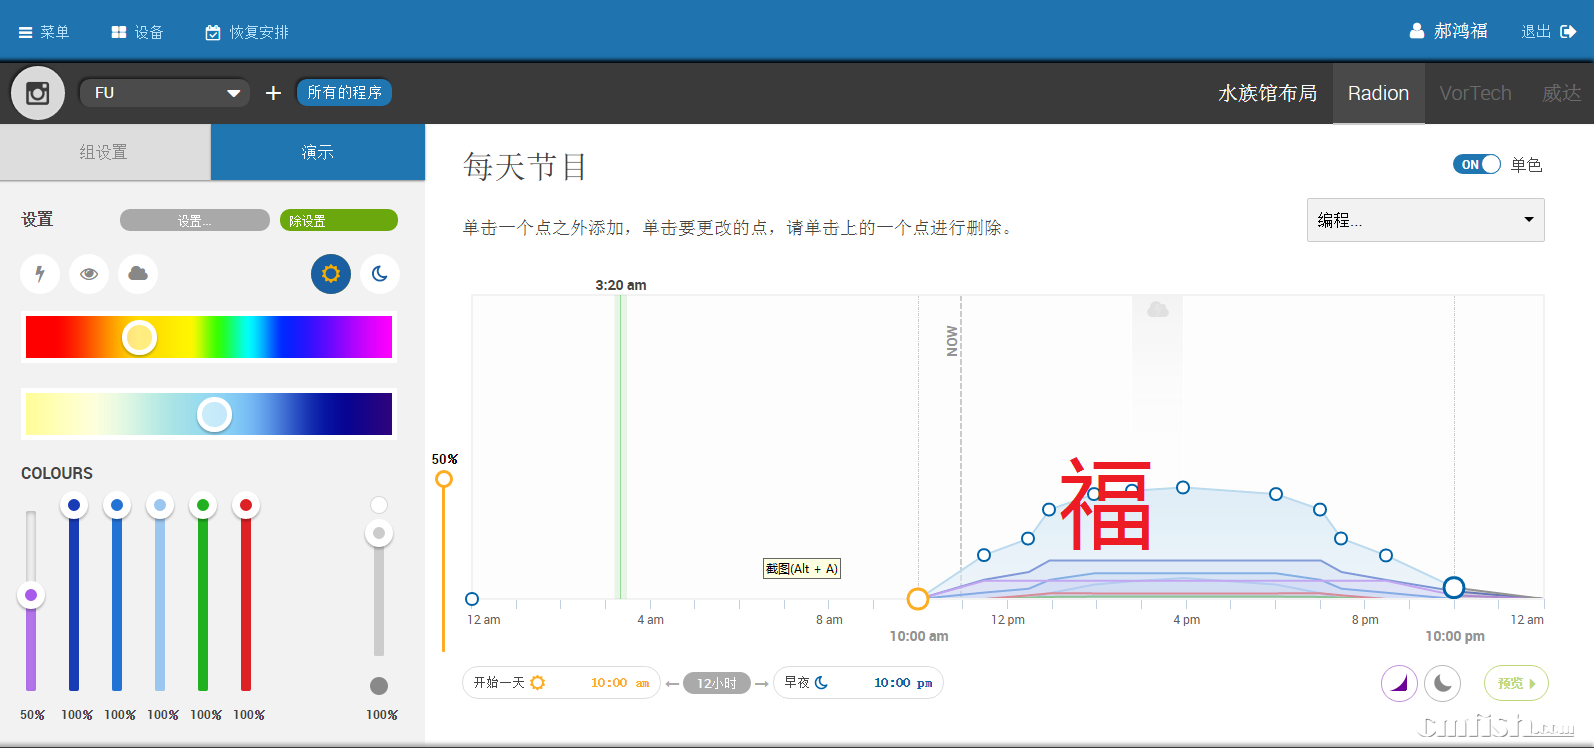
Task: Click the 截图(Alt + A) tooltip
Action: click(802, 569)
